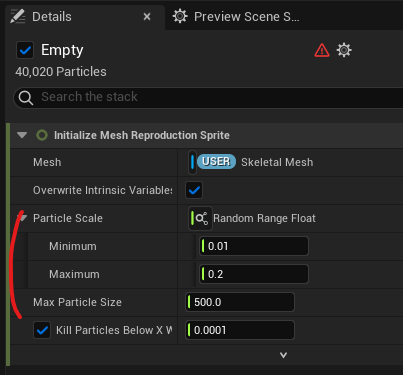Collapse Initialize Mesh Reproduction Sprite module
The height and width of the screenshot is (375, 403).
pyautogui.click(x=22, y=135)
